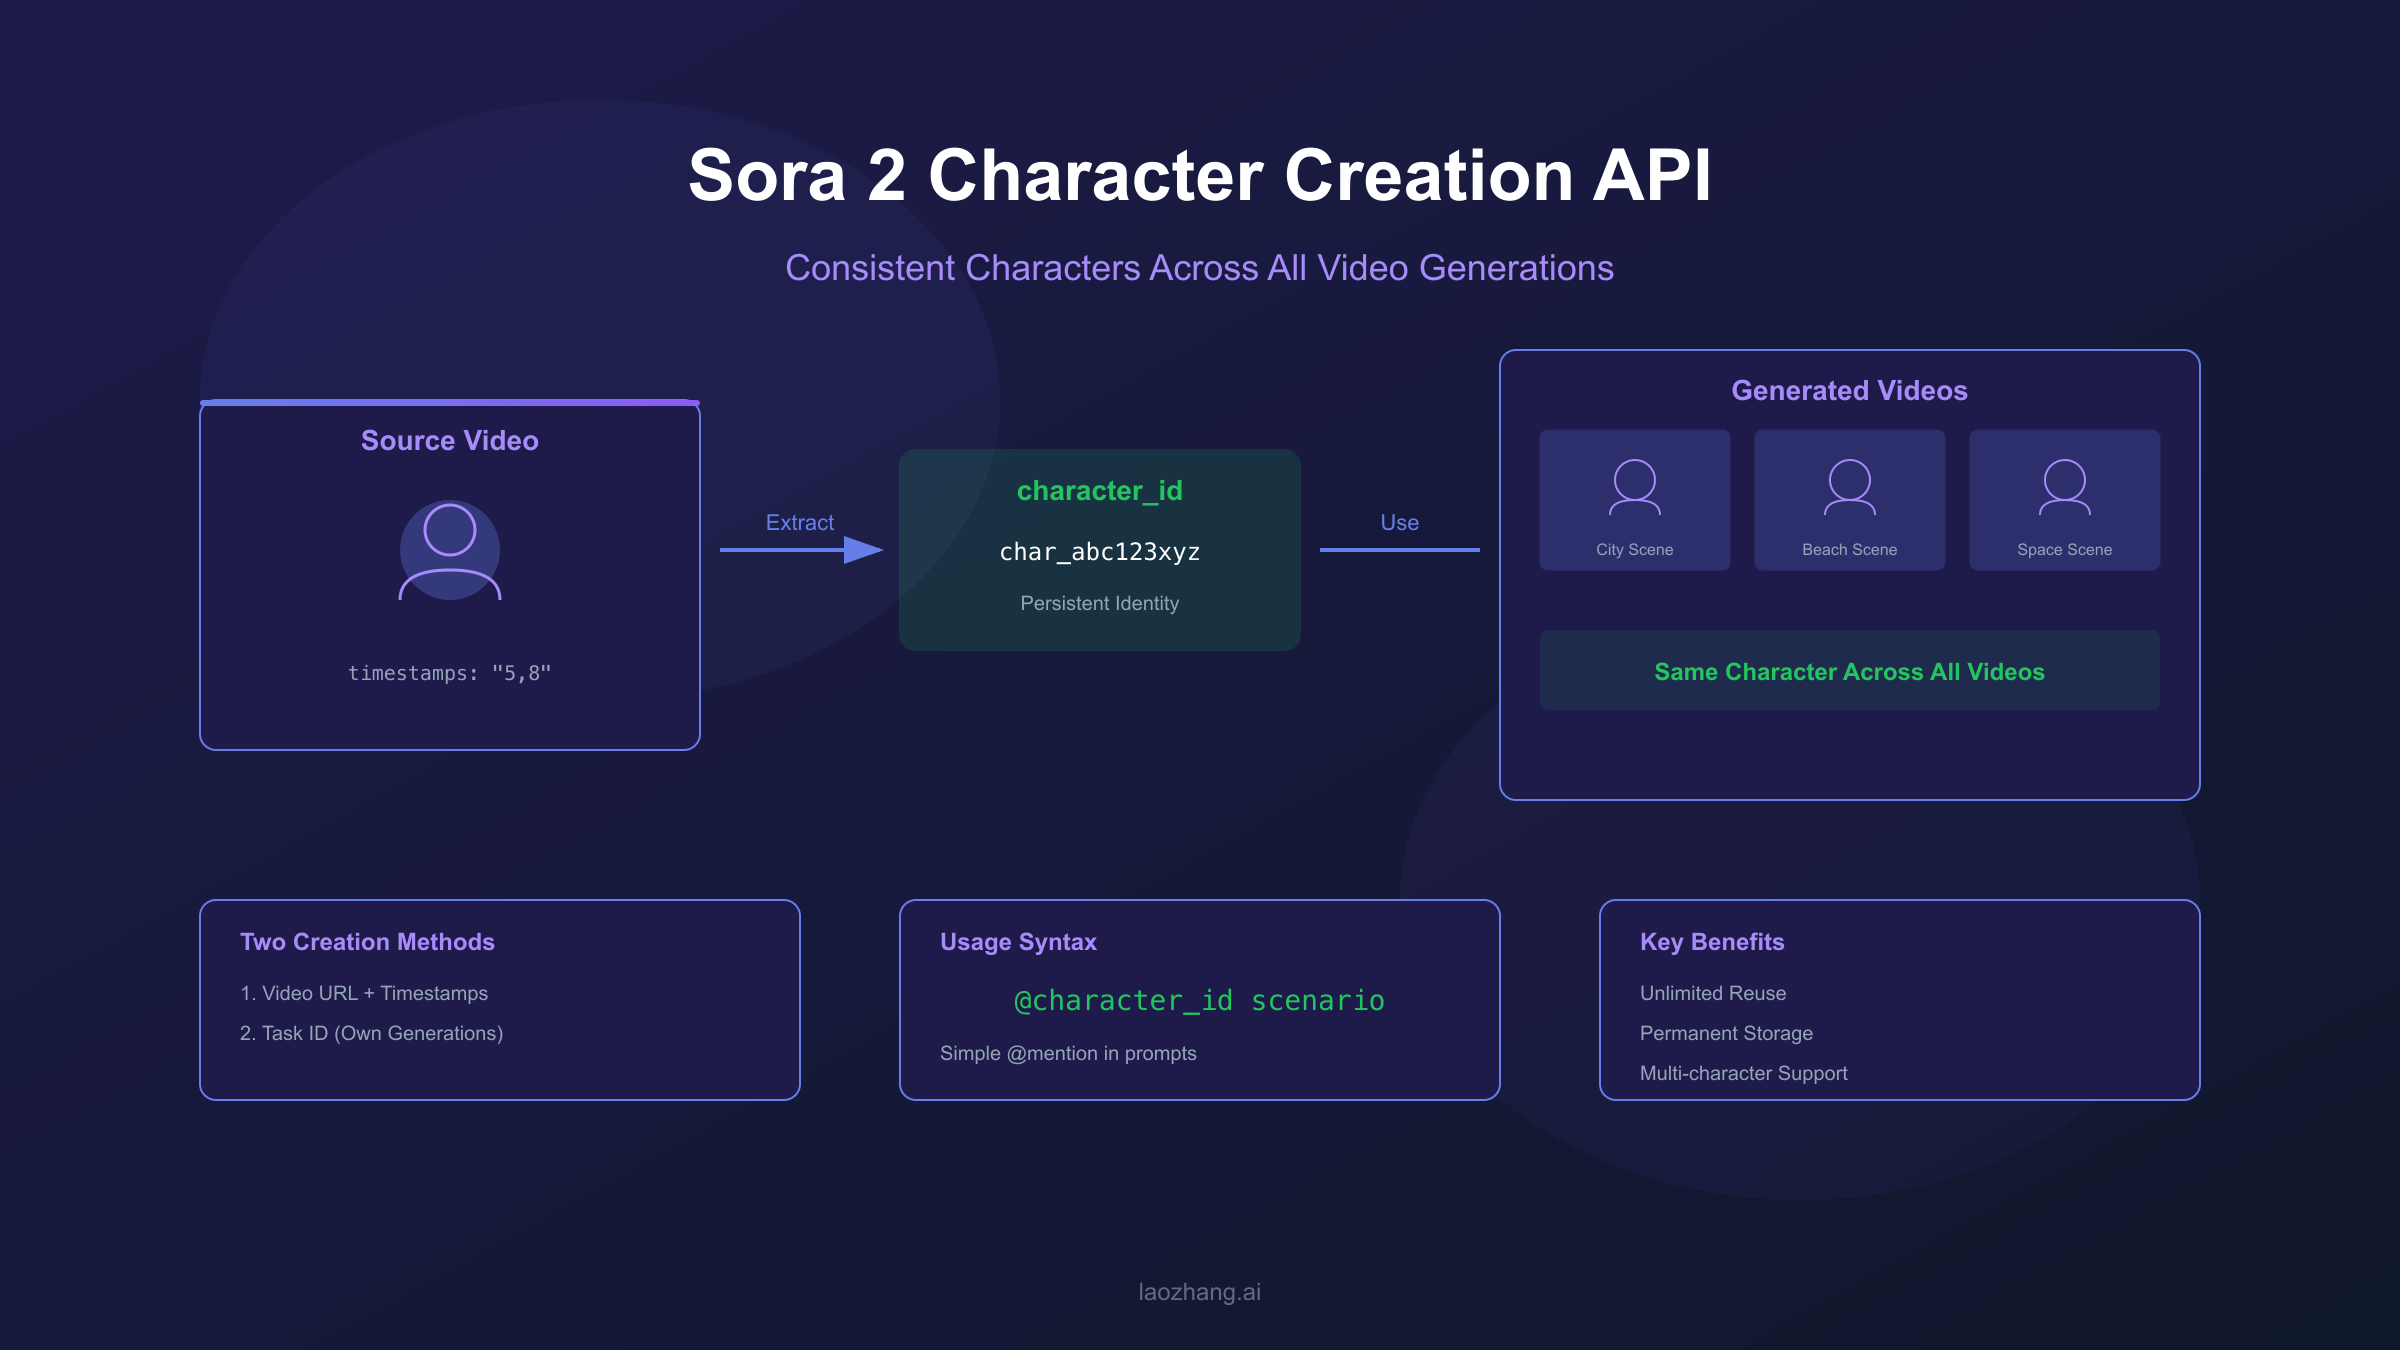Viewport: 2400px width, 1350px height.
Task: Click the green character_id label
Action: [1100, 491]
